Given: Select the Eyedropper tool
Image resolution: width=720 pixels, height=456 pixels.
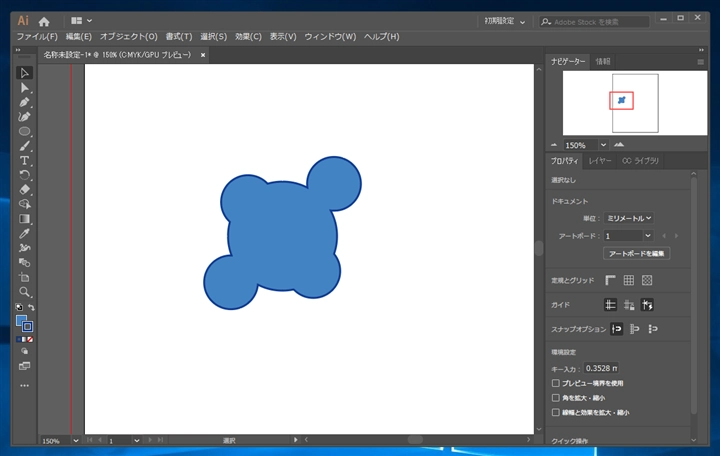Looking at the screenshot, I should coord(24,233).
